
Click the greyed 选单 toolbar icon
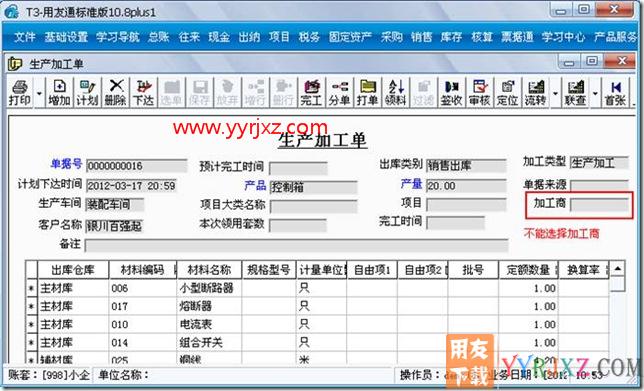point(172,93)
